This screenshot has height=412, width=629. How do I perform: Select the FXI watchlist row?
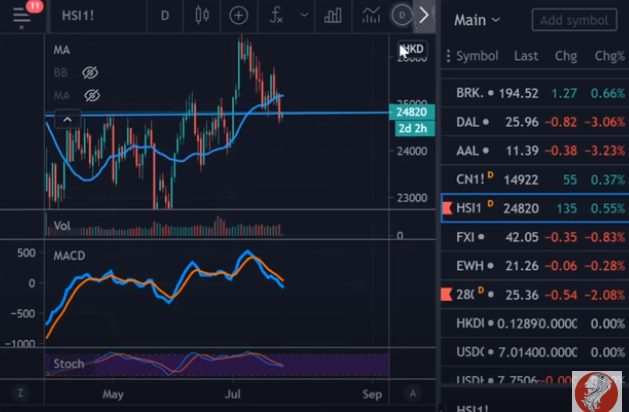click(535, 237)
